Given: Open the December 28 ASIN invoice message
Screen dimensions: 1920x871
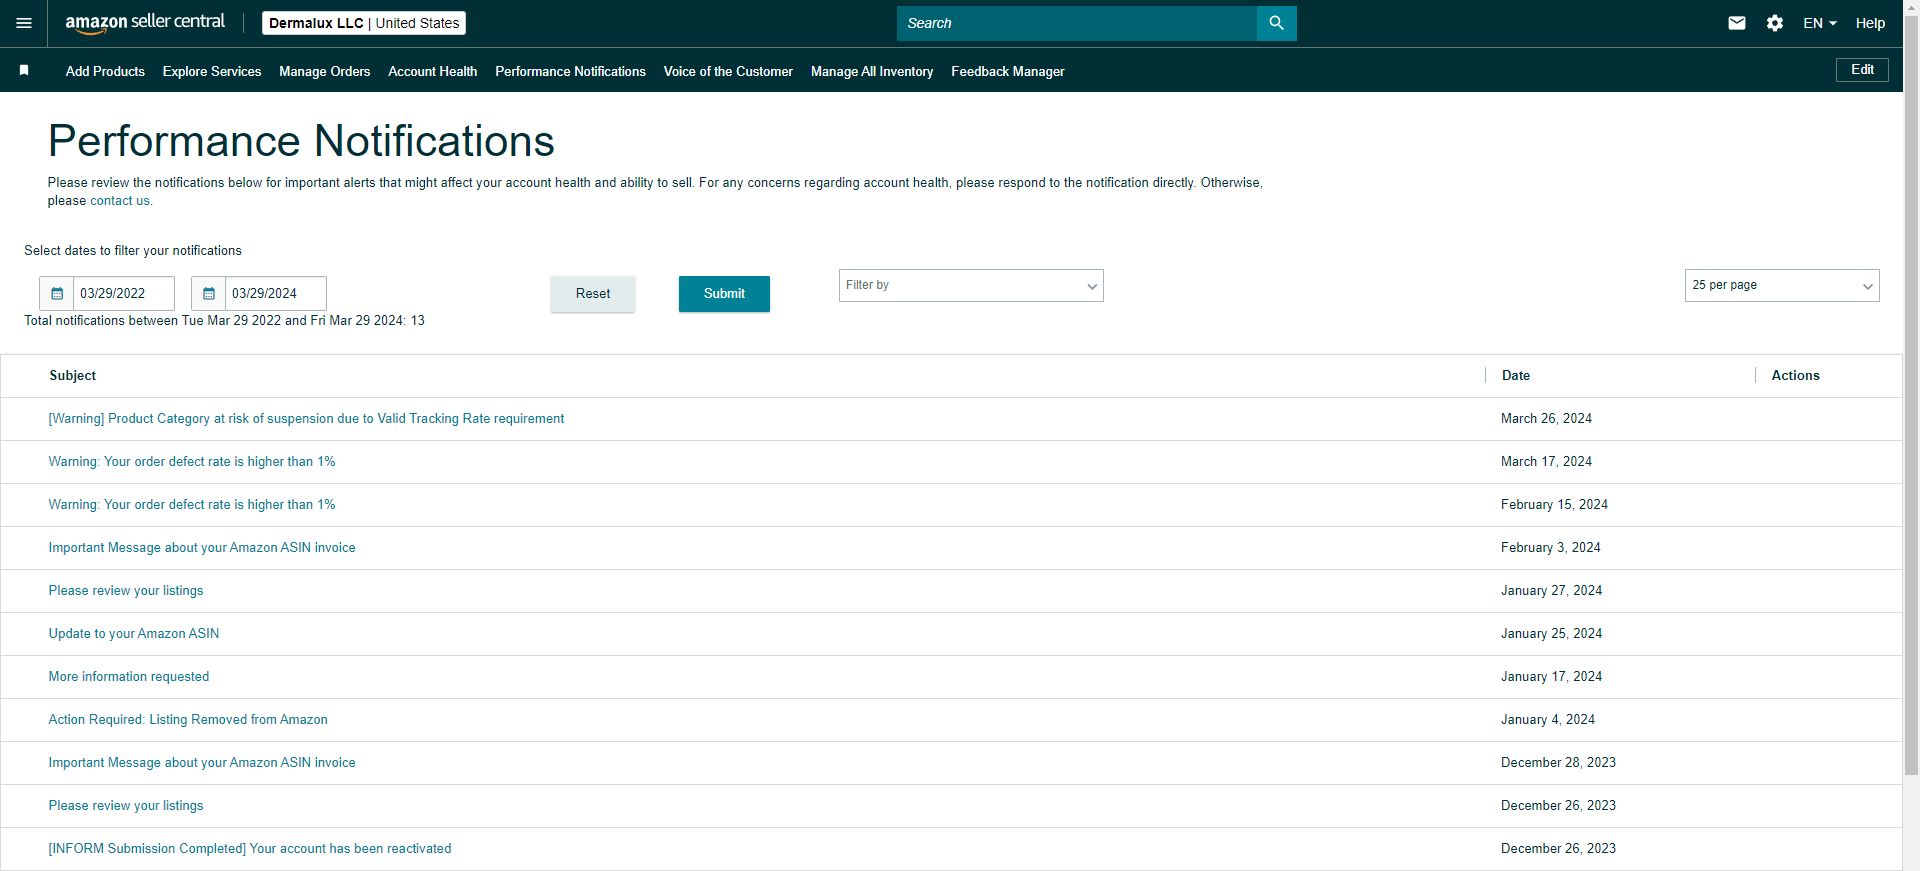Looking at the screenshot, I should point(202,763).
